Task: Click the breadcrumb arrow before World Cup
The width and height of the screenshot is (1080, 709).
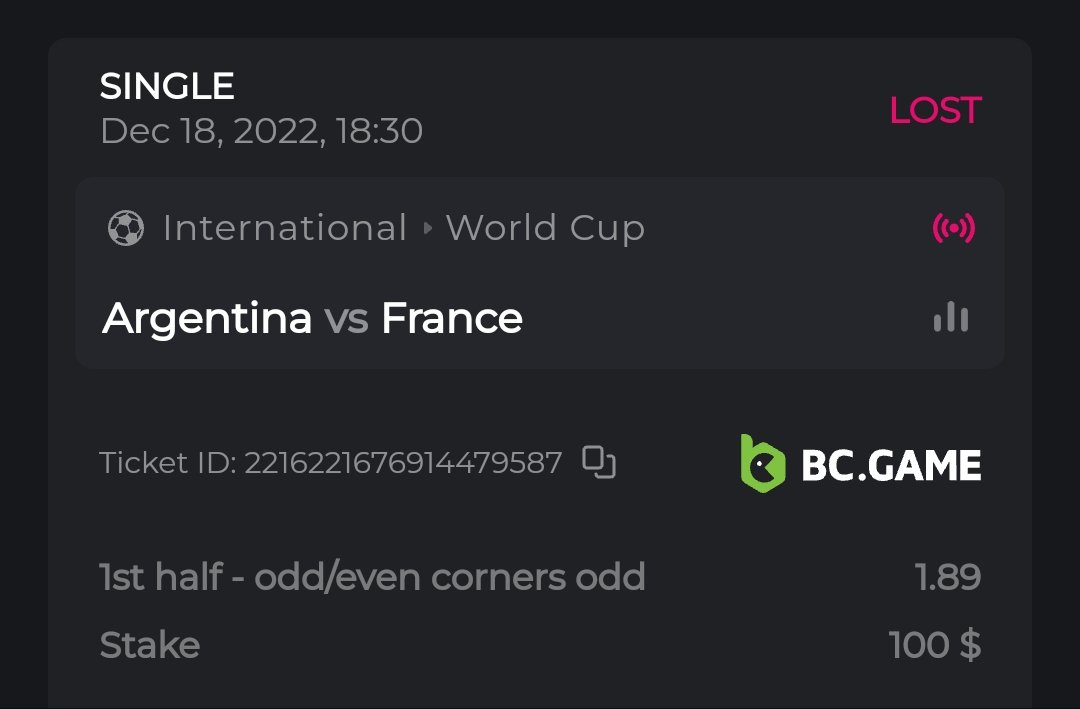Action: pyautogui.click(x=427, y=229)
